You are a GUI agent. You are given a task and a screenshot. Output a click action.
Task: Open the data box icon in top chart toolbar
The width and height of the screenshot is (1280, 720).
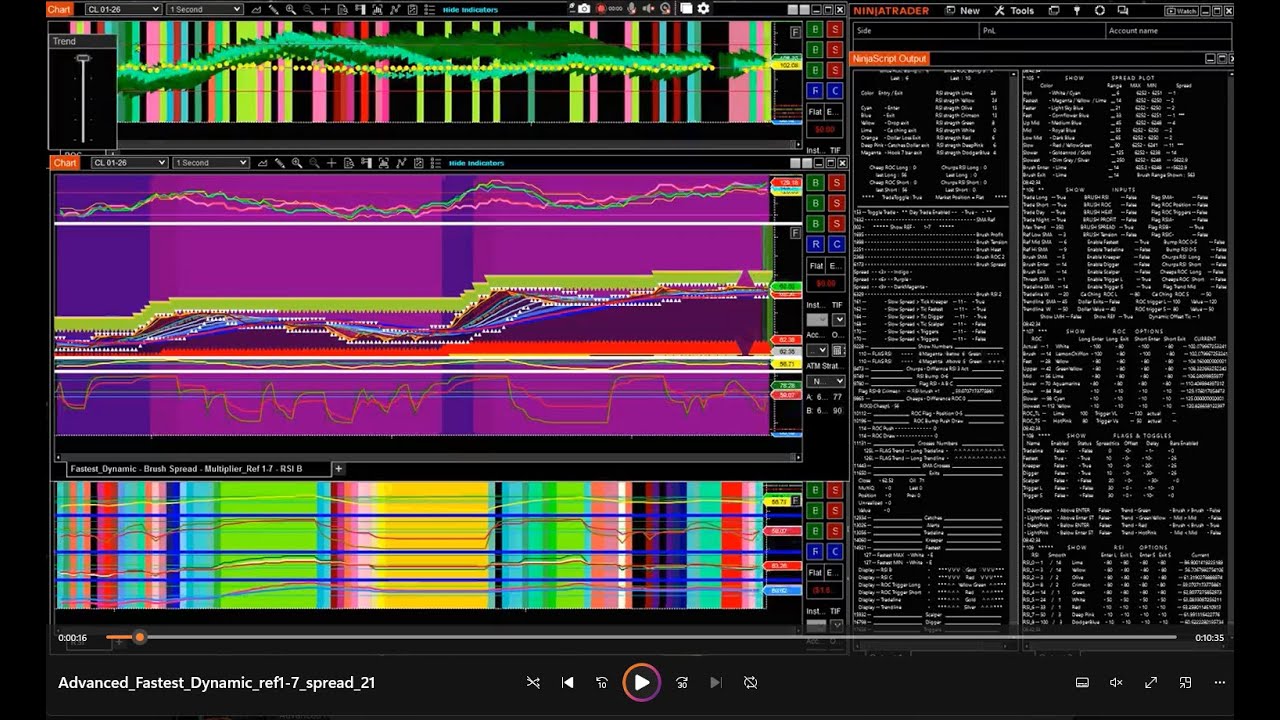coord(342,9)
